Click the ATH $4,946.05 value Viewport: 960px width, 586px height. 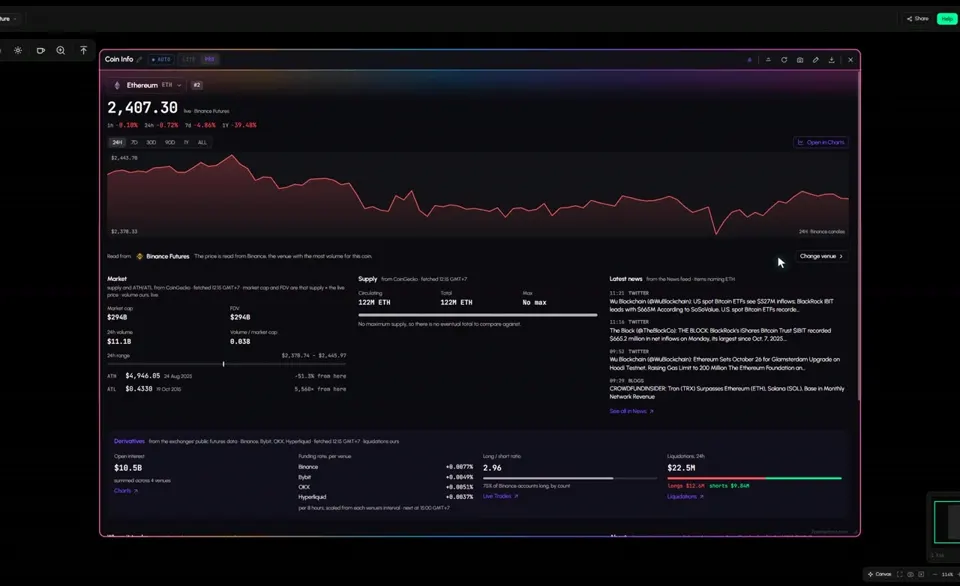(x=143, y=376)
